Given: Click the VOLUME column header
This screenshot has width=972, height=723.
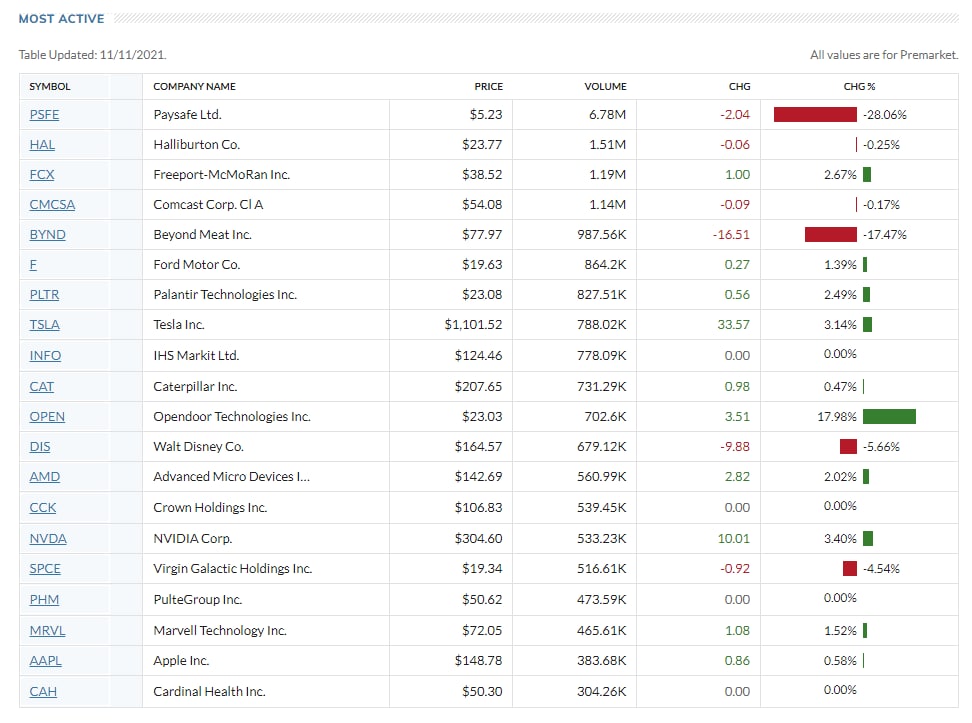Looking at the screenshot, I should click(605, 87).
